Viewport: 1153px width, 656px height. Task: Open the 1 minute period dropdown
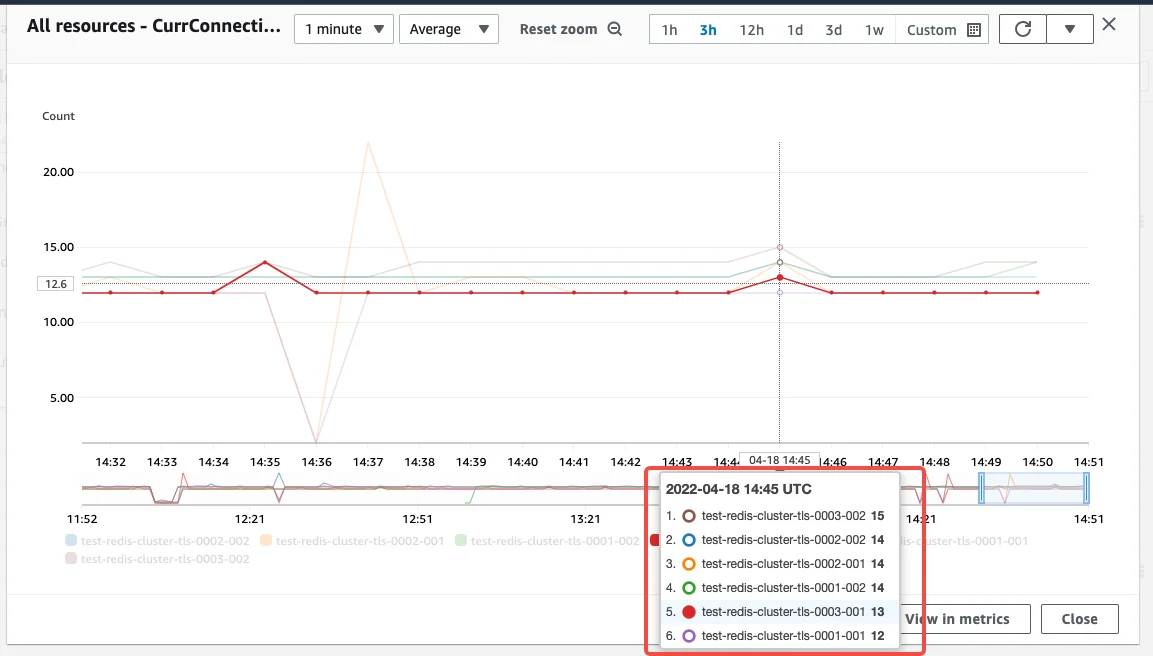343,29
